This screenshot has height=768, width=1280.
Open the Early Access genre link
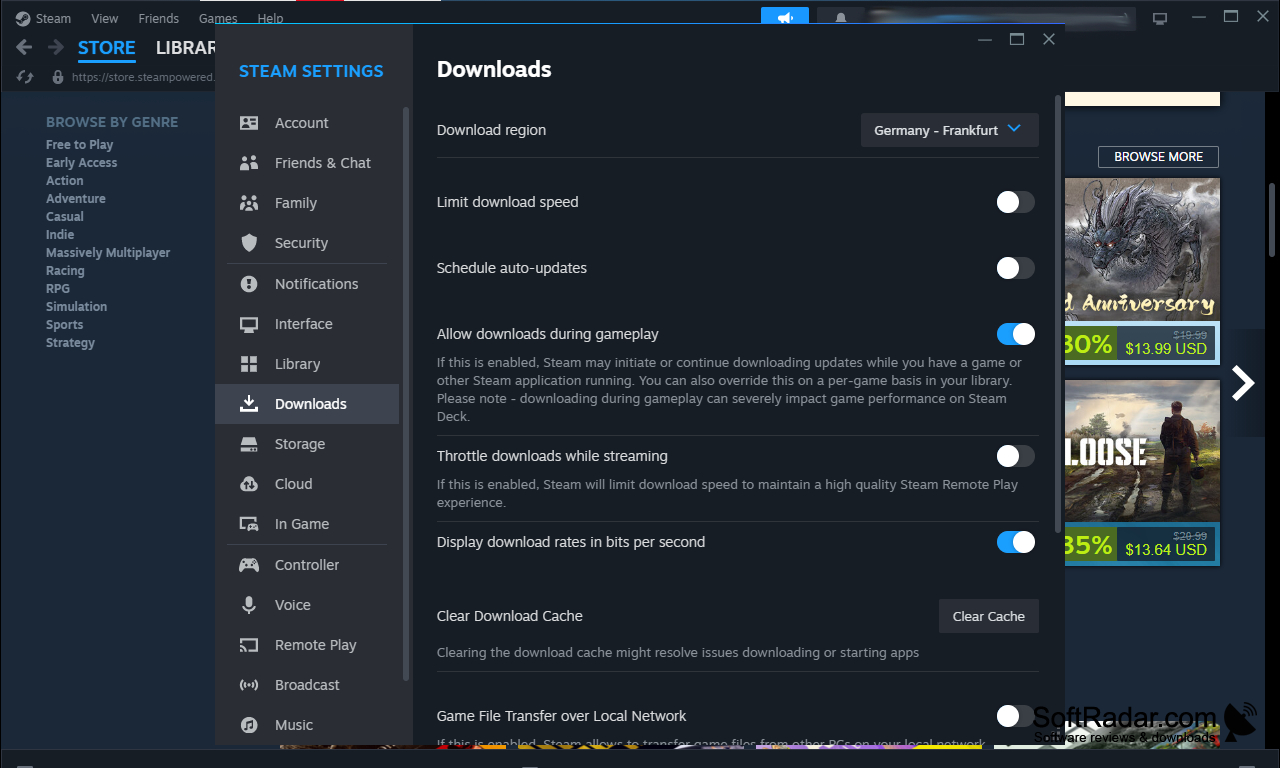[x=81, y=163]
